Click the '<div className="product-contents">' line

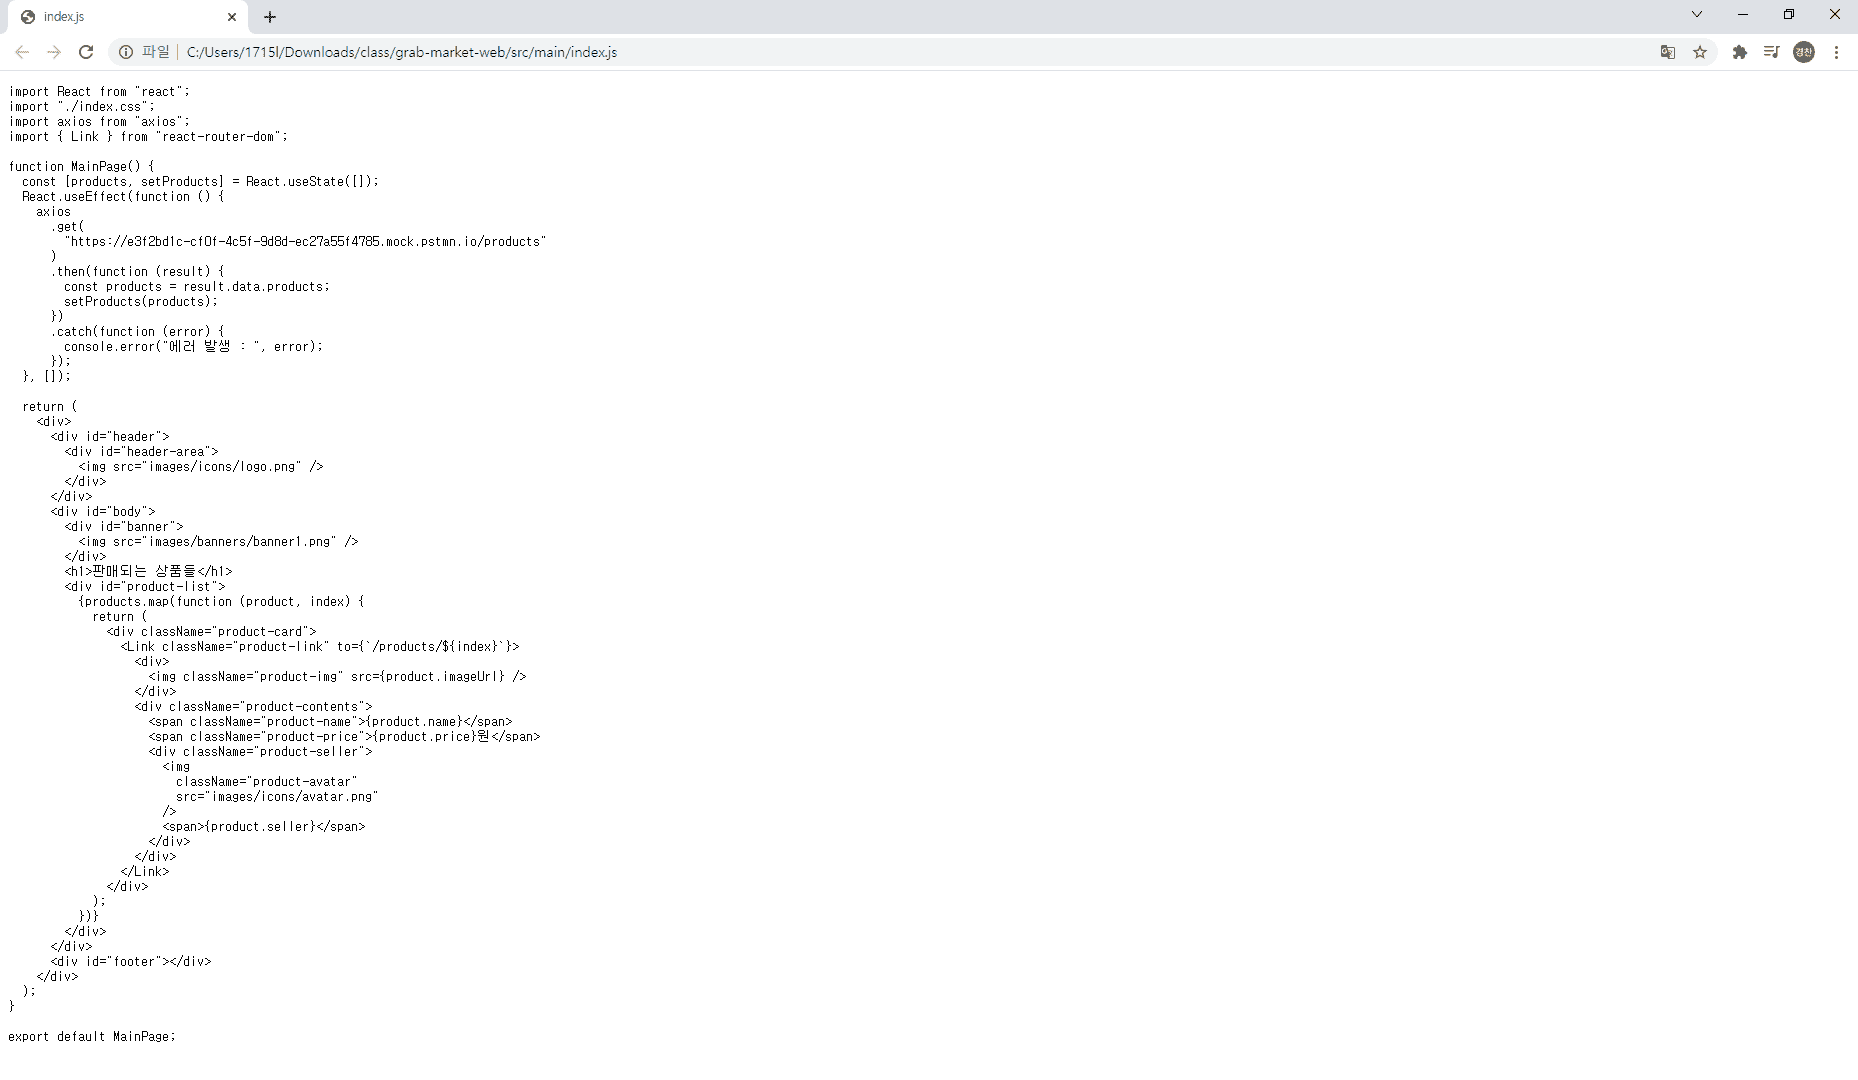[254, 706]
